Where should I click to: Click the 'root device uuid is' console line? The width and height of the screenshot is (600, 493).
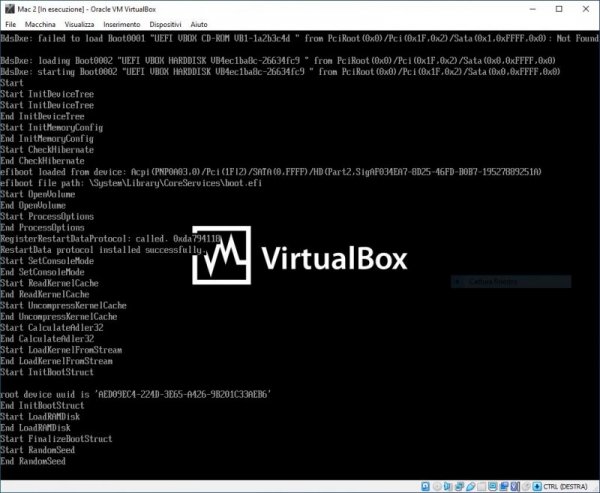click(x=136, y=394)
